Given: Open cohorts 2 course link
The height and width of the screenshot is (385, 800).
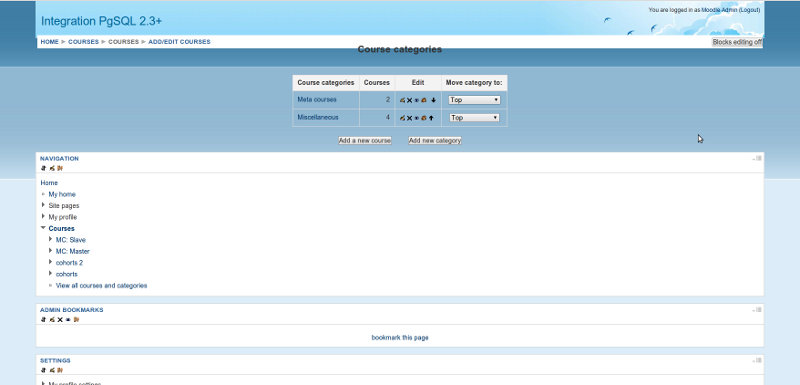Looking at the screenshot, I should click(x=69, y=263).
